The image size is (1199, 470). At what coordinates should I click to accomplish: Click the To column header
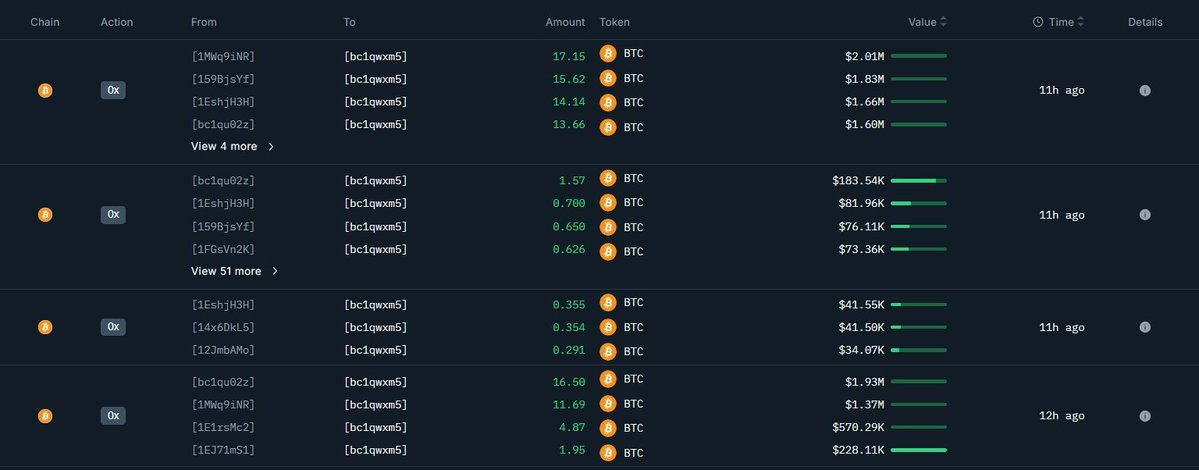[x=349, y=22]
